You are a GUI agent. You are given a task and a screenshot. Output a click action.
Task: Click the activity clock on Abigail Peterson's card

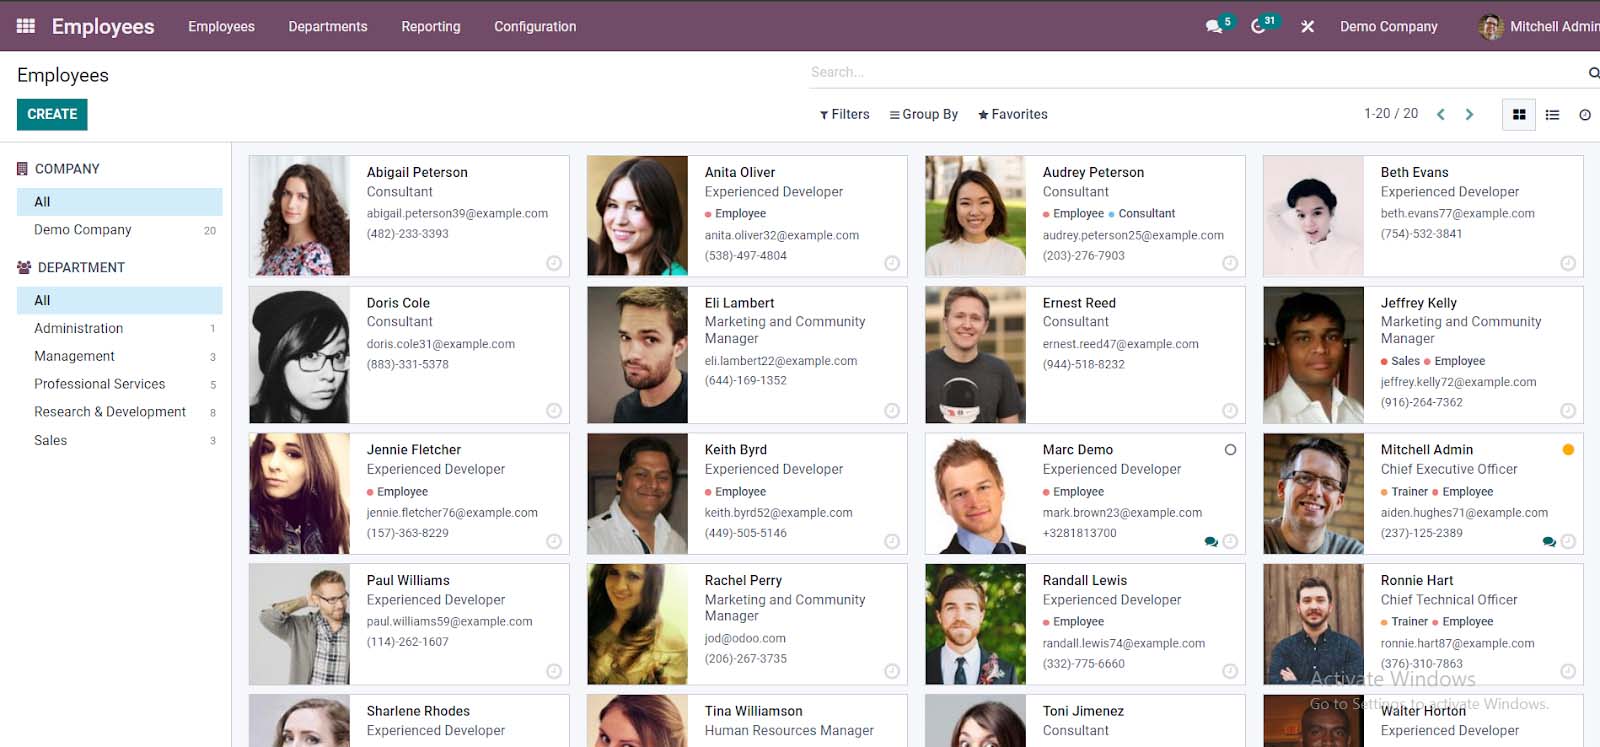click(554, 263)
